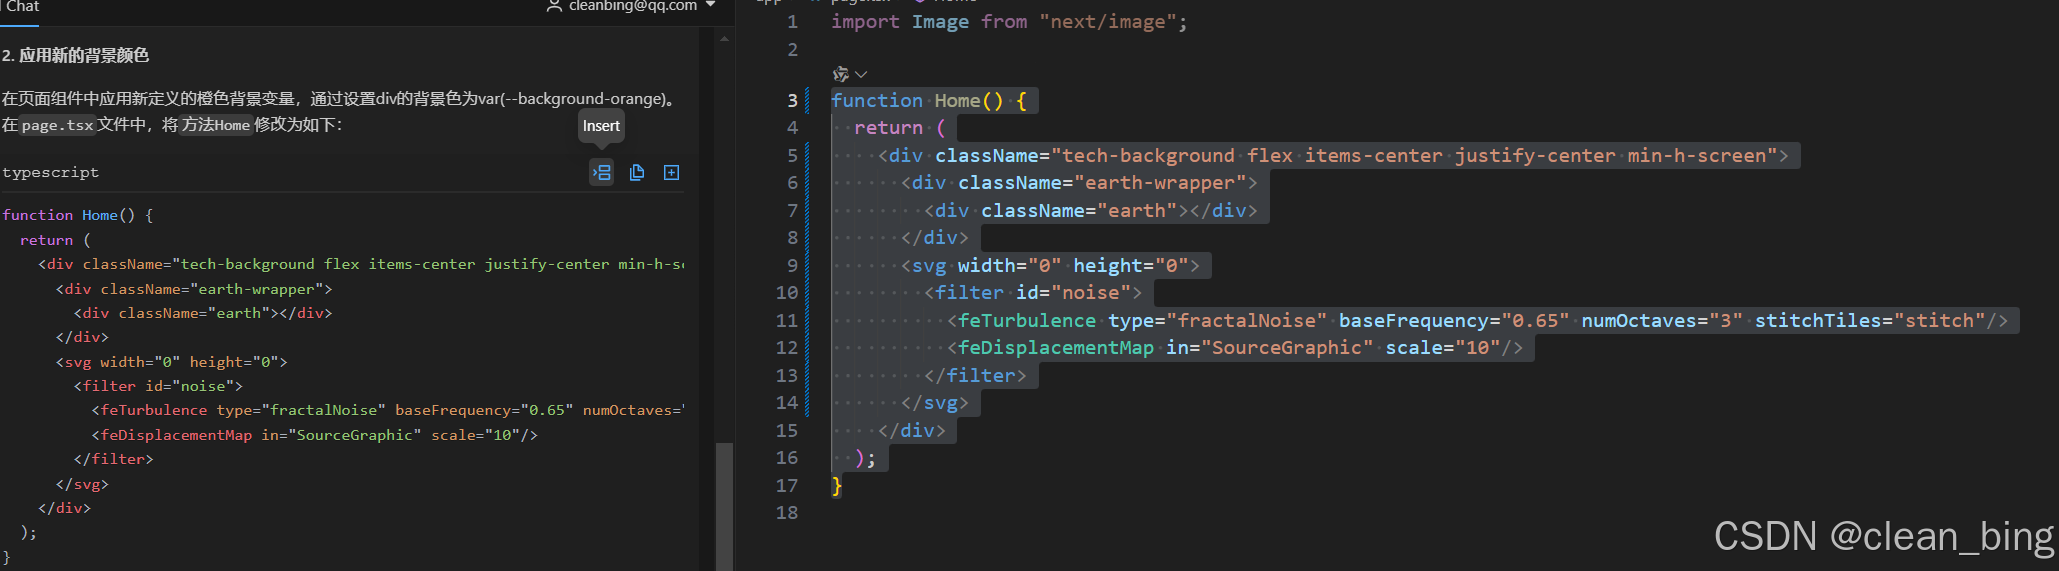Click scale="10" on editor line 12
This screenshot has height=571, width=2059.
(1443, 348)
